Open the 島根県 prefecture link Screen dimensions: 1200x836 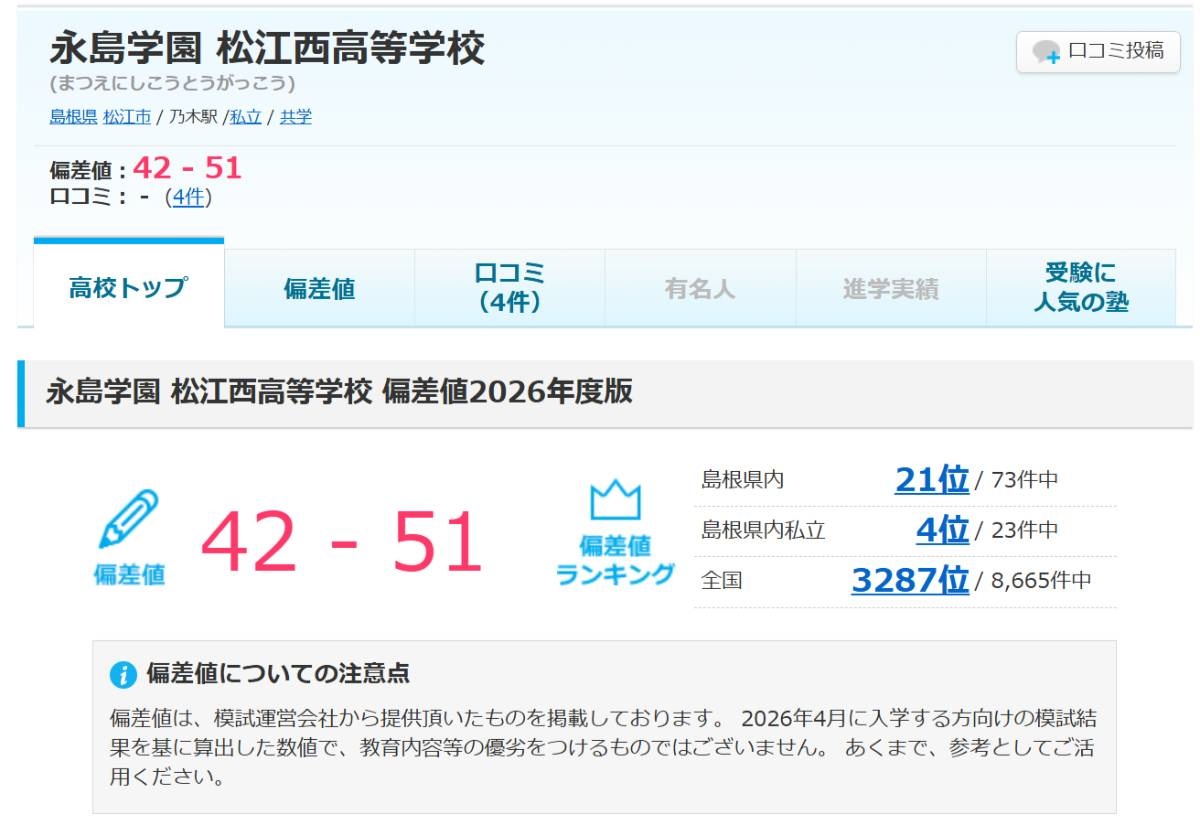tap(73, 117)
